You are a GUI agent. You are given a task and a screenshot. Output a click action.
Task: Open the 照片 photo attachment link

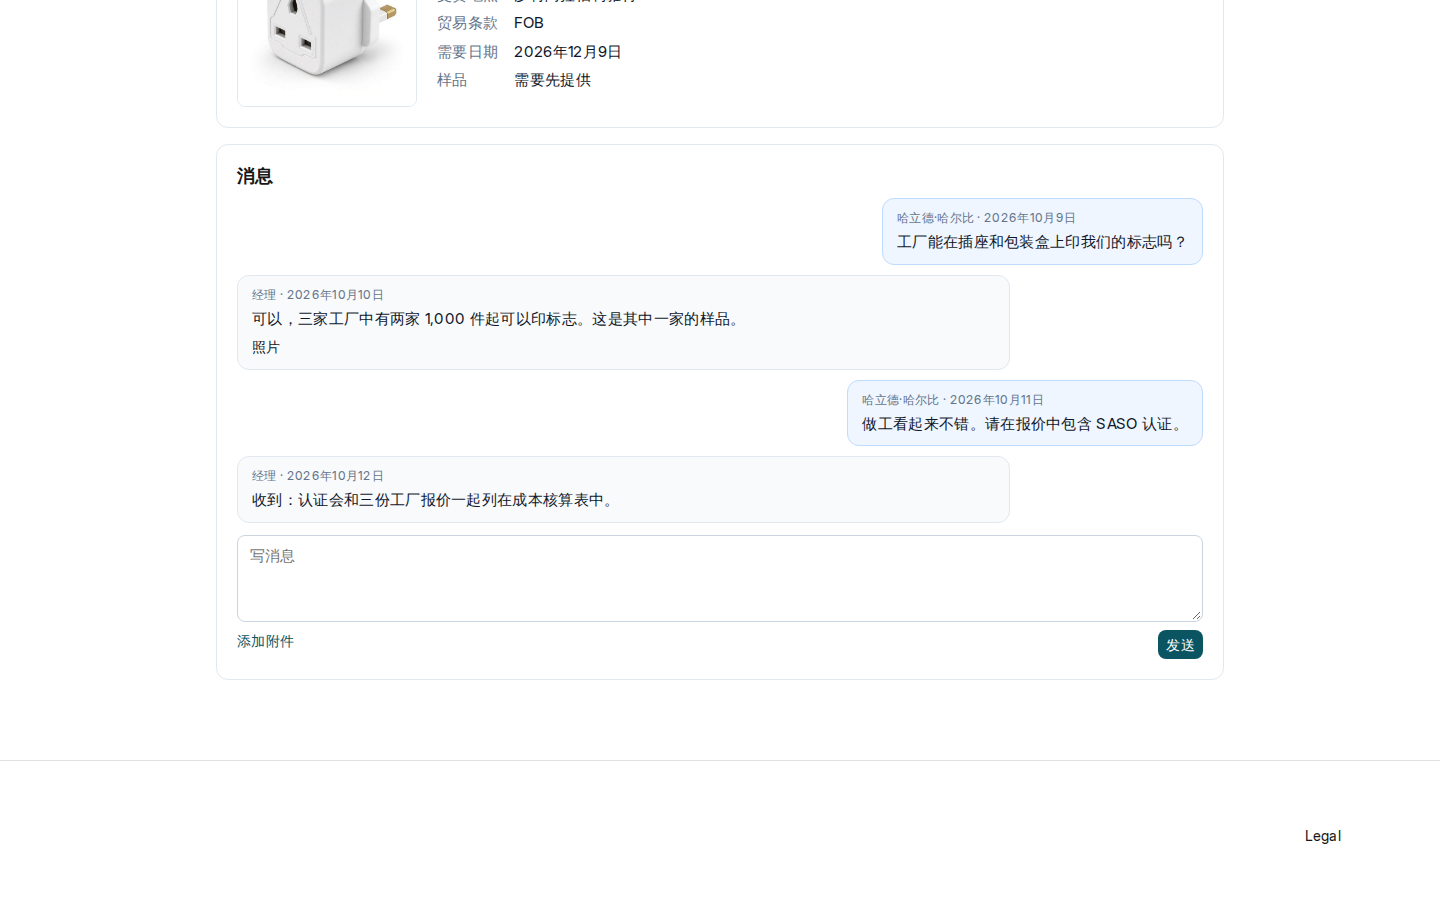tap(266, 347)
